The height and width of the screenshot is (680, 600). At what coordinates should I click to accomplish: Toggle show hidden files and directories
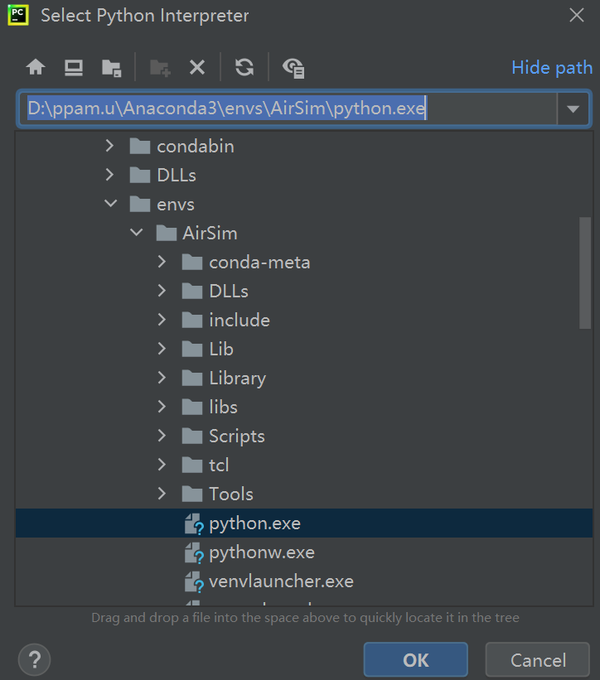point(293,67)
